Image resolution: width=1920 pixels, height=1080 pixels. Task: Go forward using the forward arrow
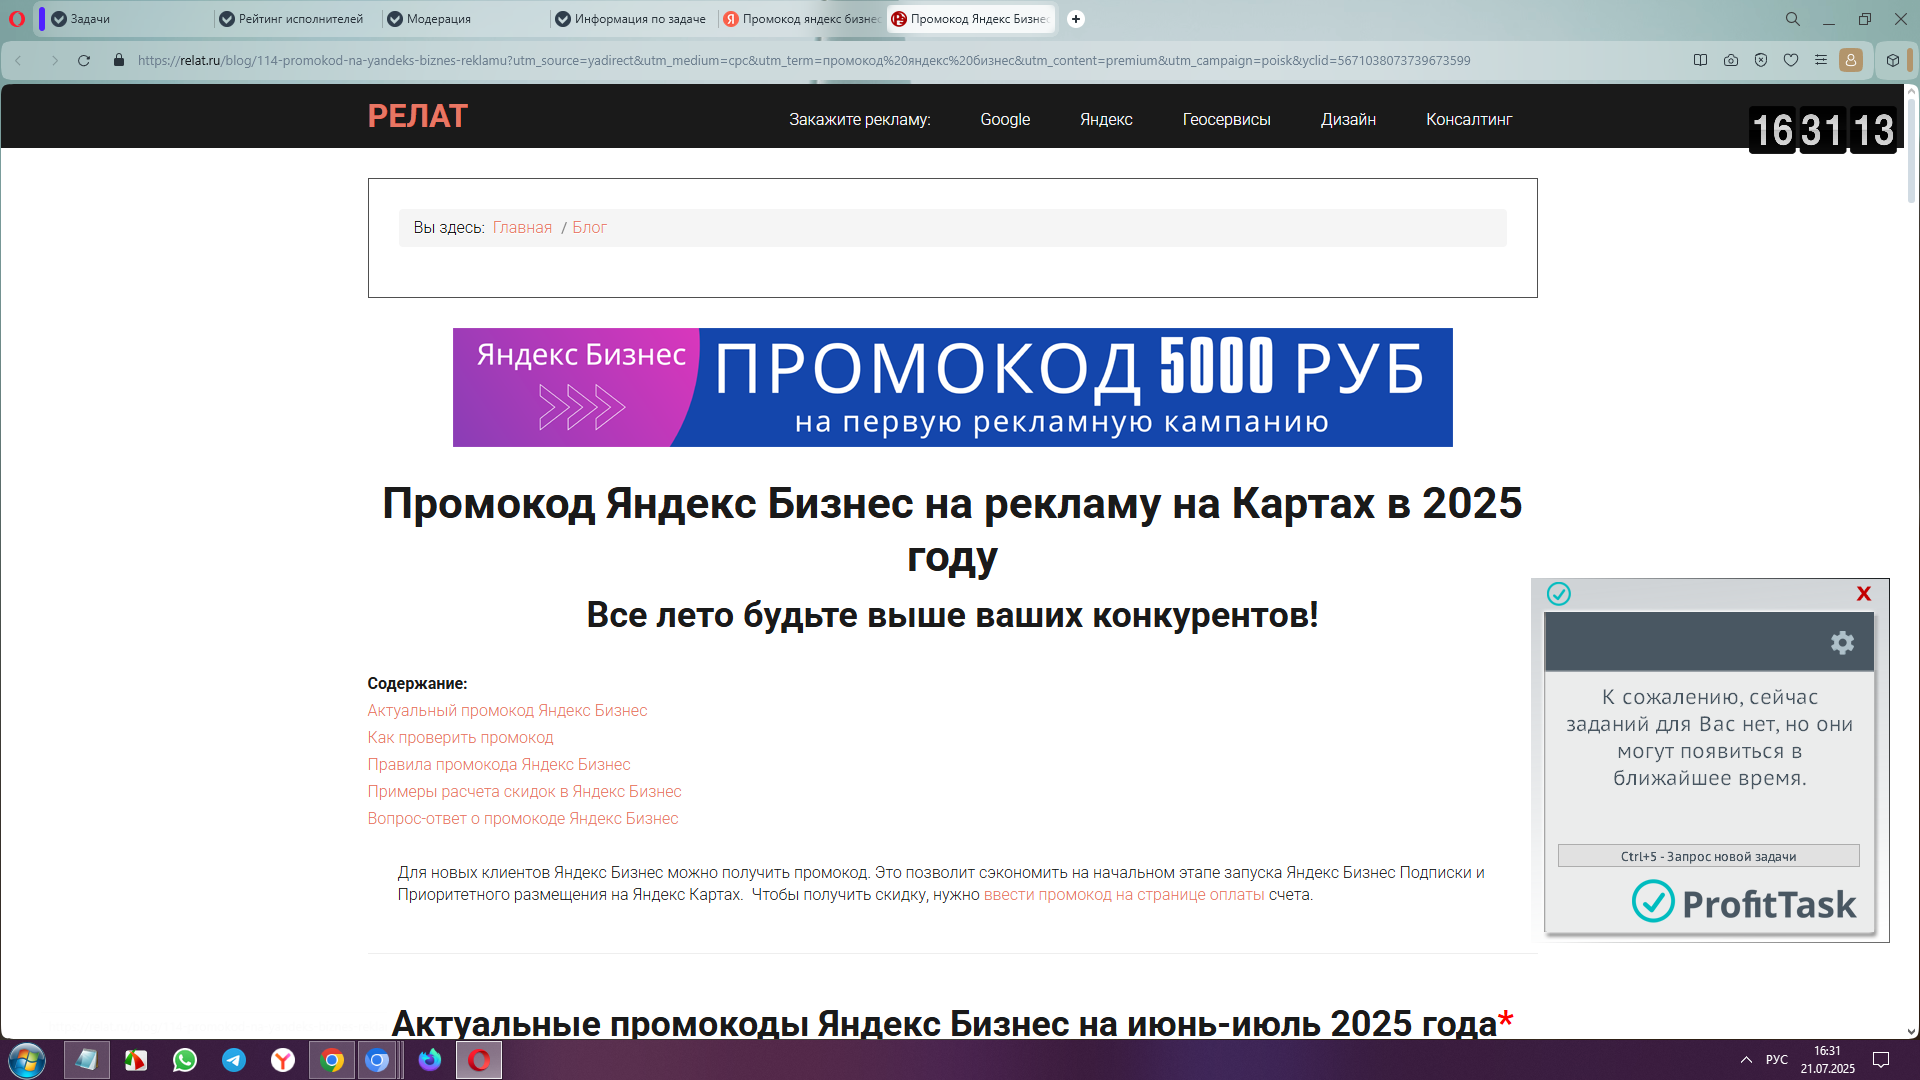[54, 61]
